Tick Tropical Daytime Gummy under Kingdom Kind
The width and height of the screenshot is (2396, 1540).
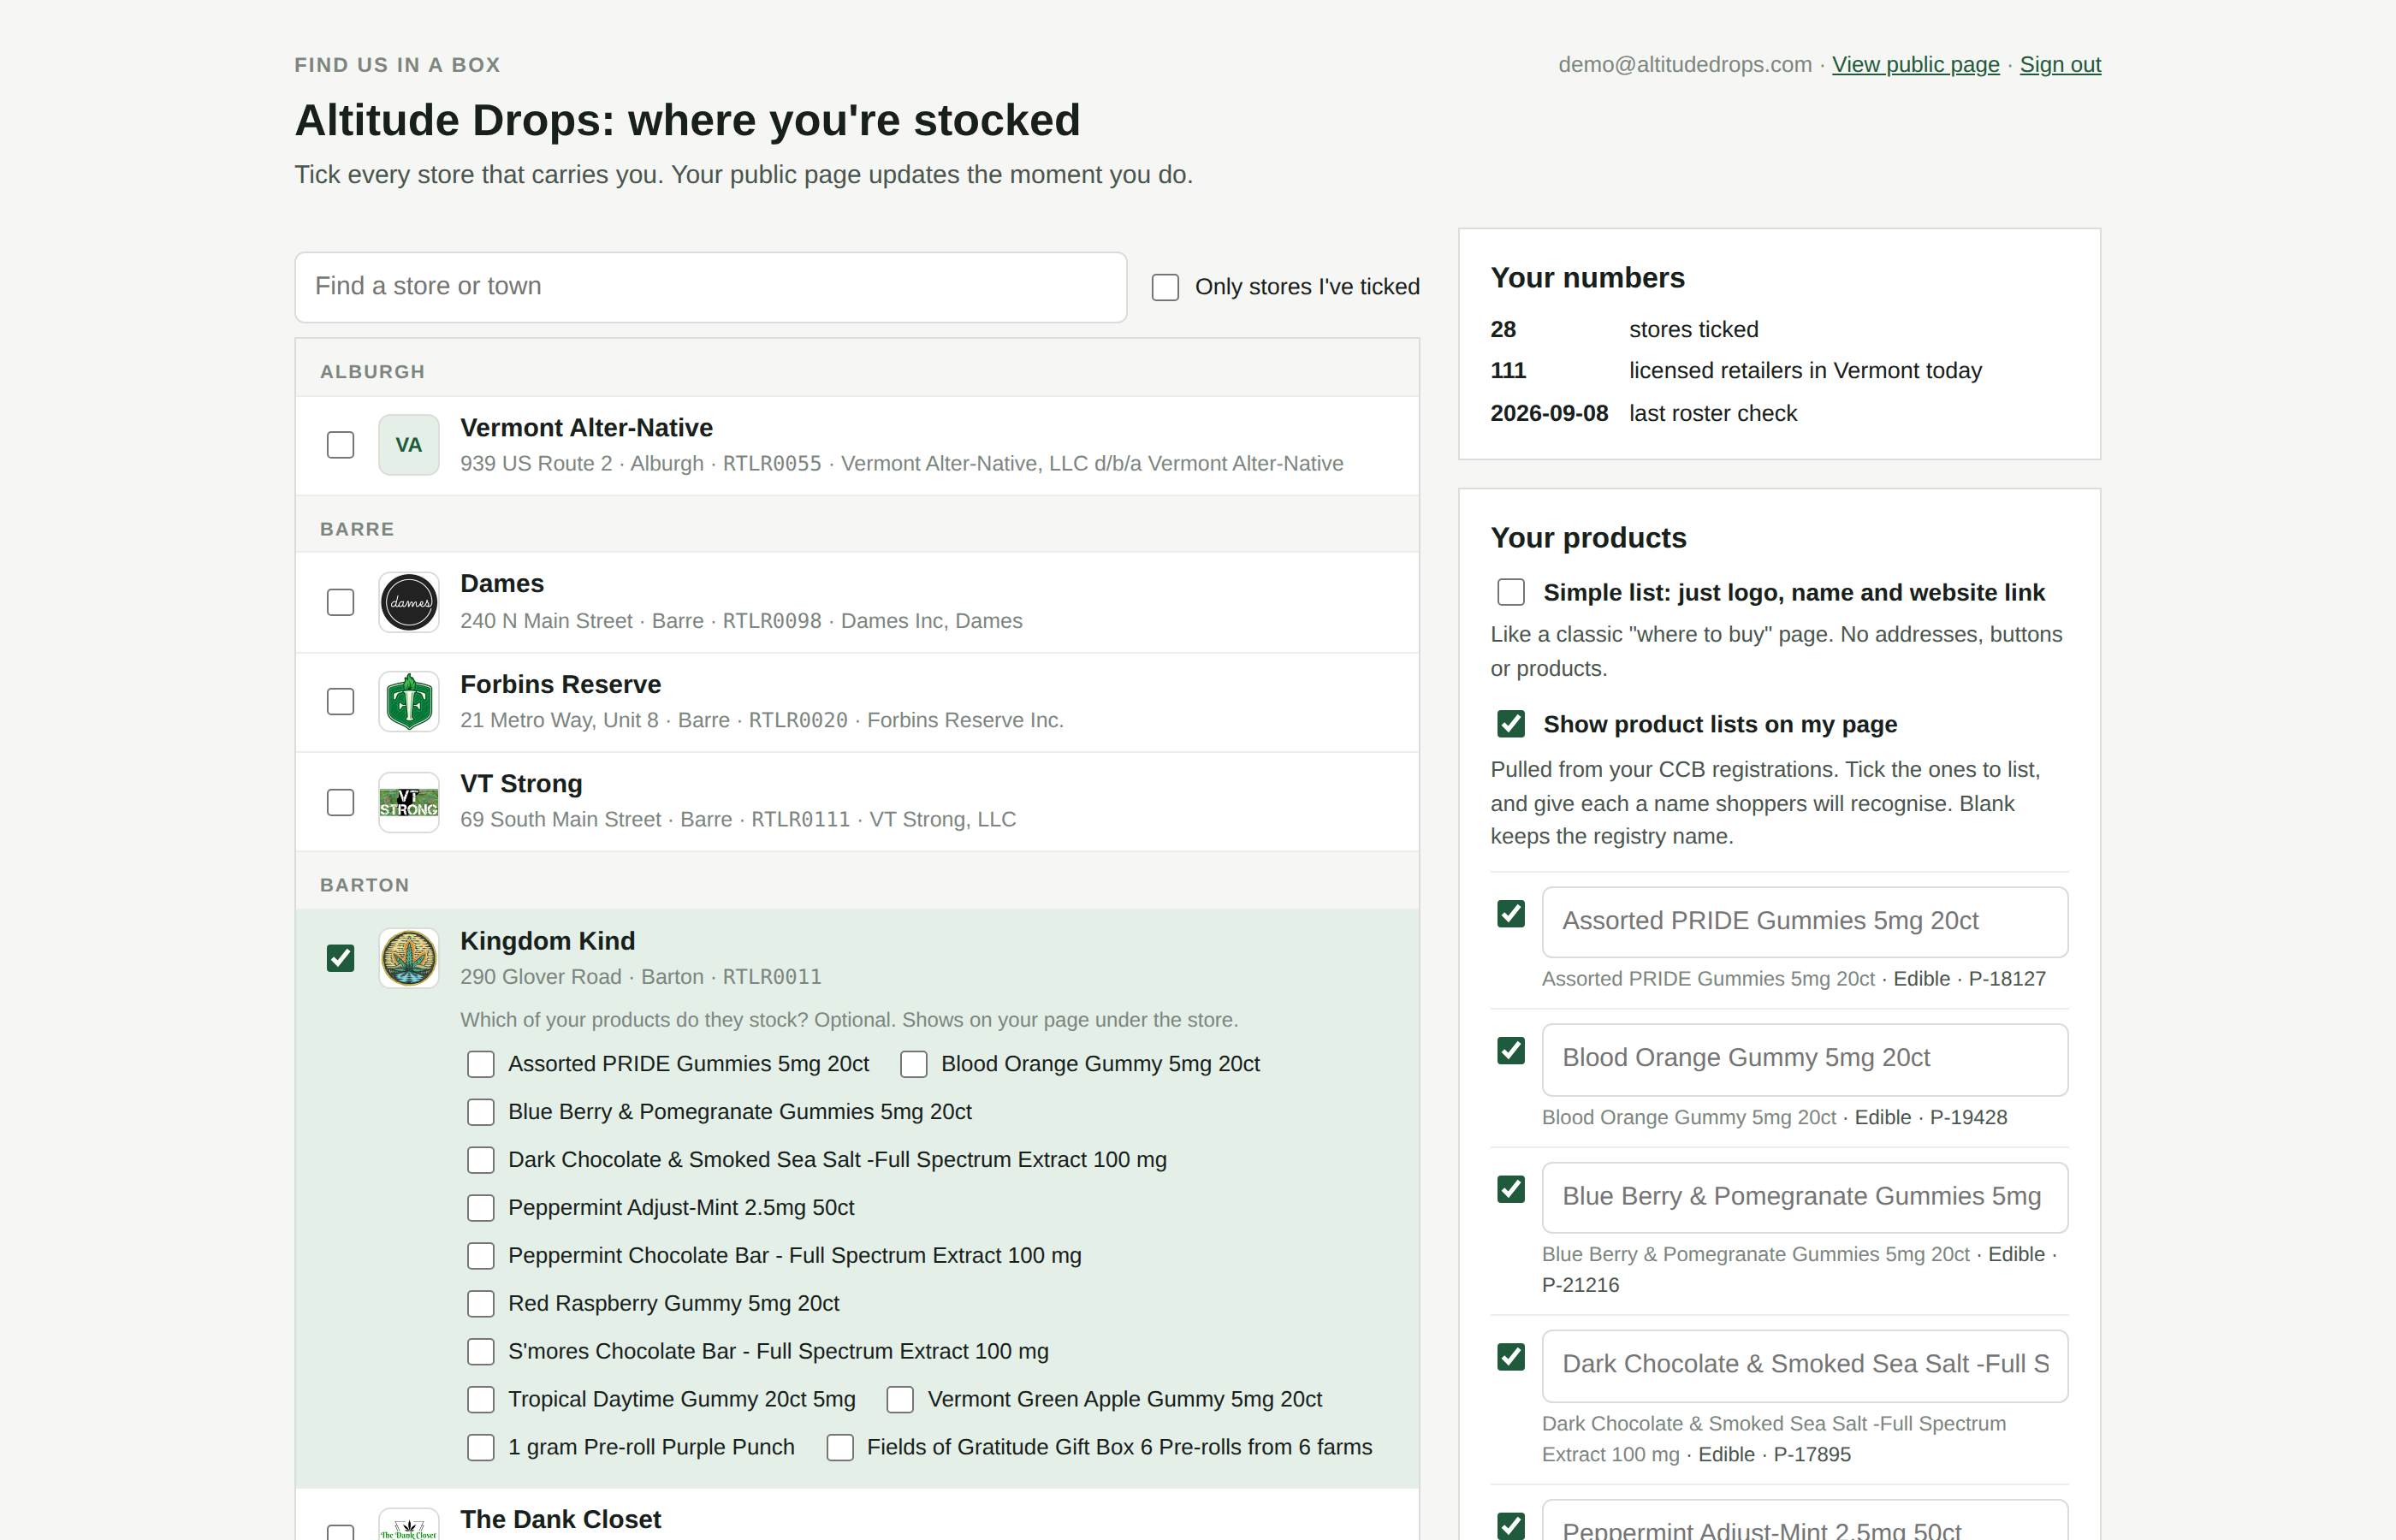point(481,1400)
